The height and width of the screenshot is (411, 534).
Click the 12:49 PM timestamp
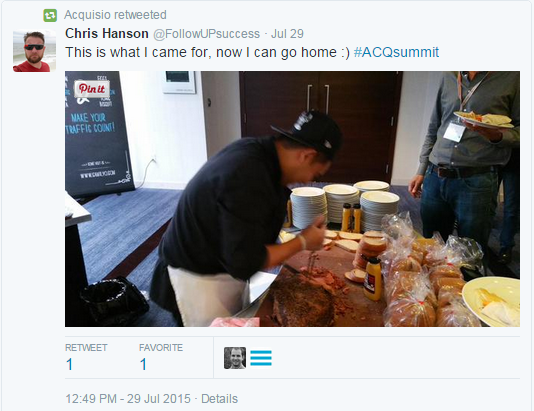(x=128, y=399)
